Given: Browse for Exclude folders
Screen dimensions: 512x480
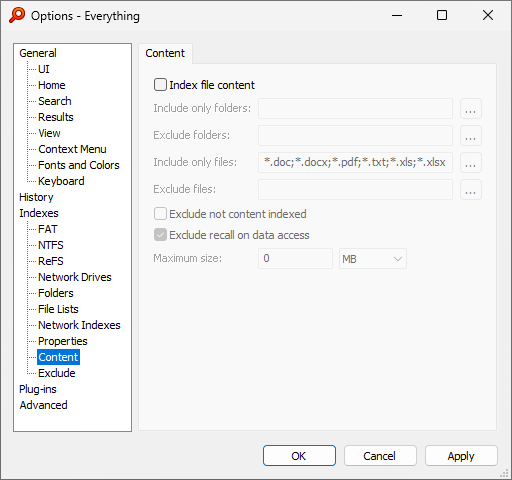Looking at the screenshot, I should [x=471, y=135].
